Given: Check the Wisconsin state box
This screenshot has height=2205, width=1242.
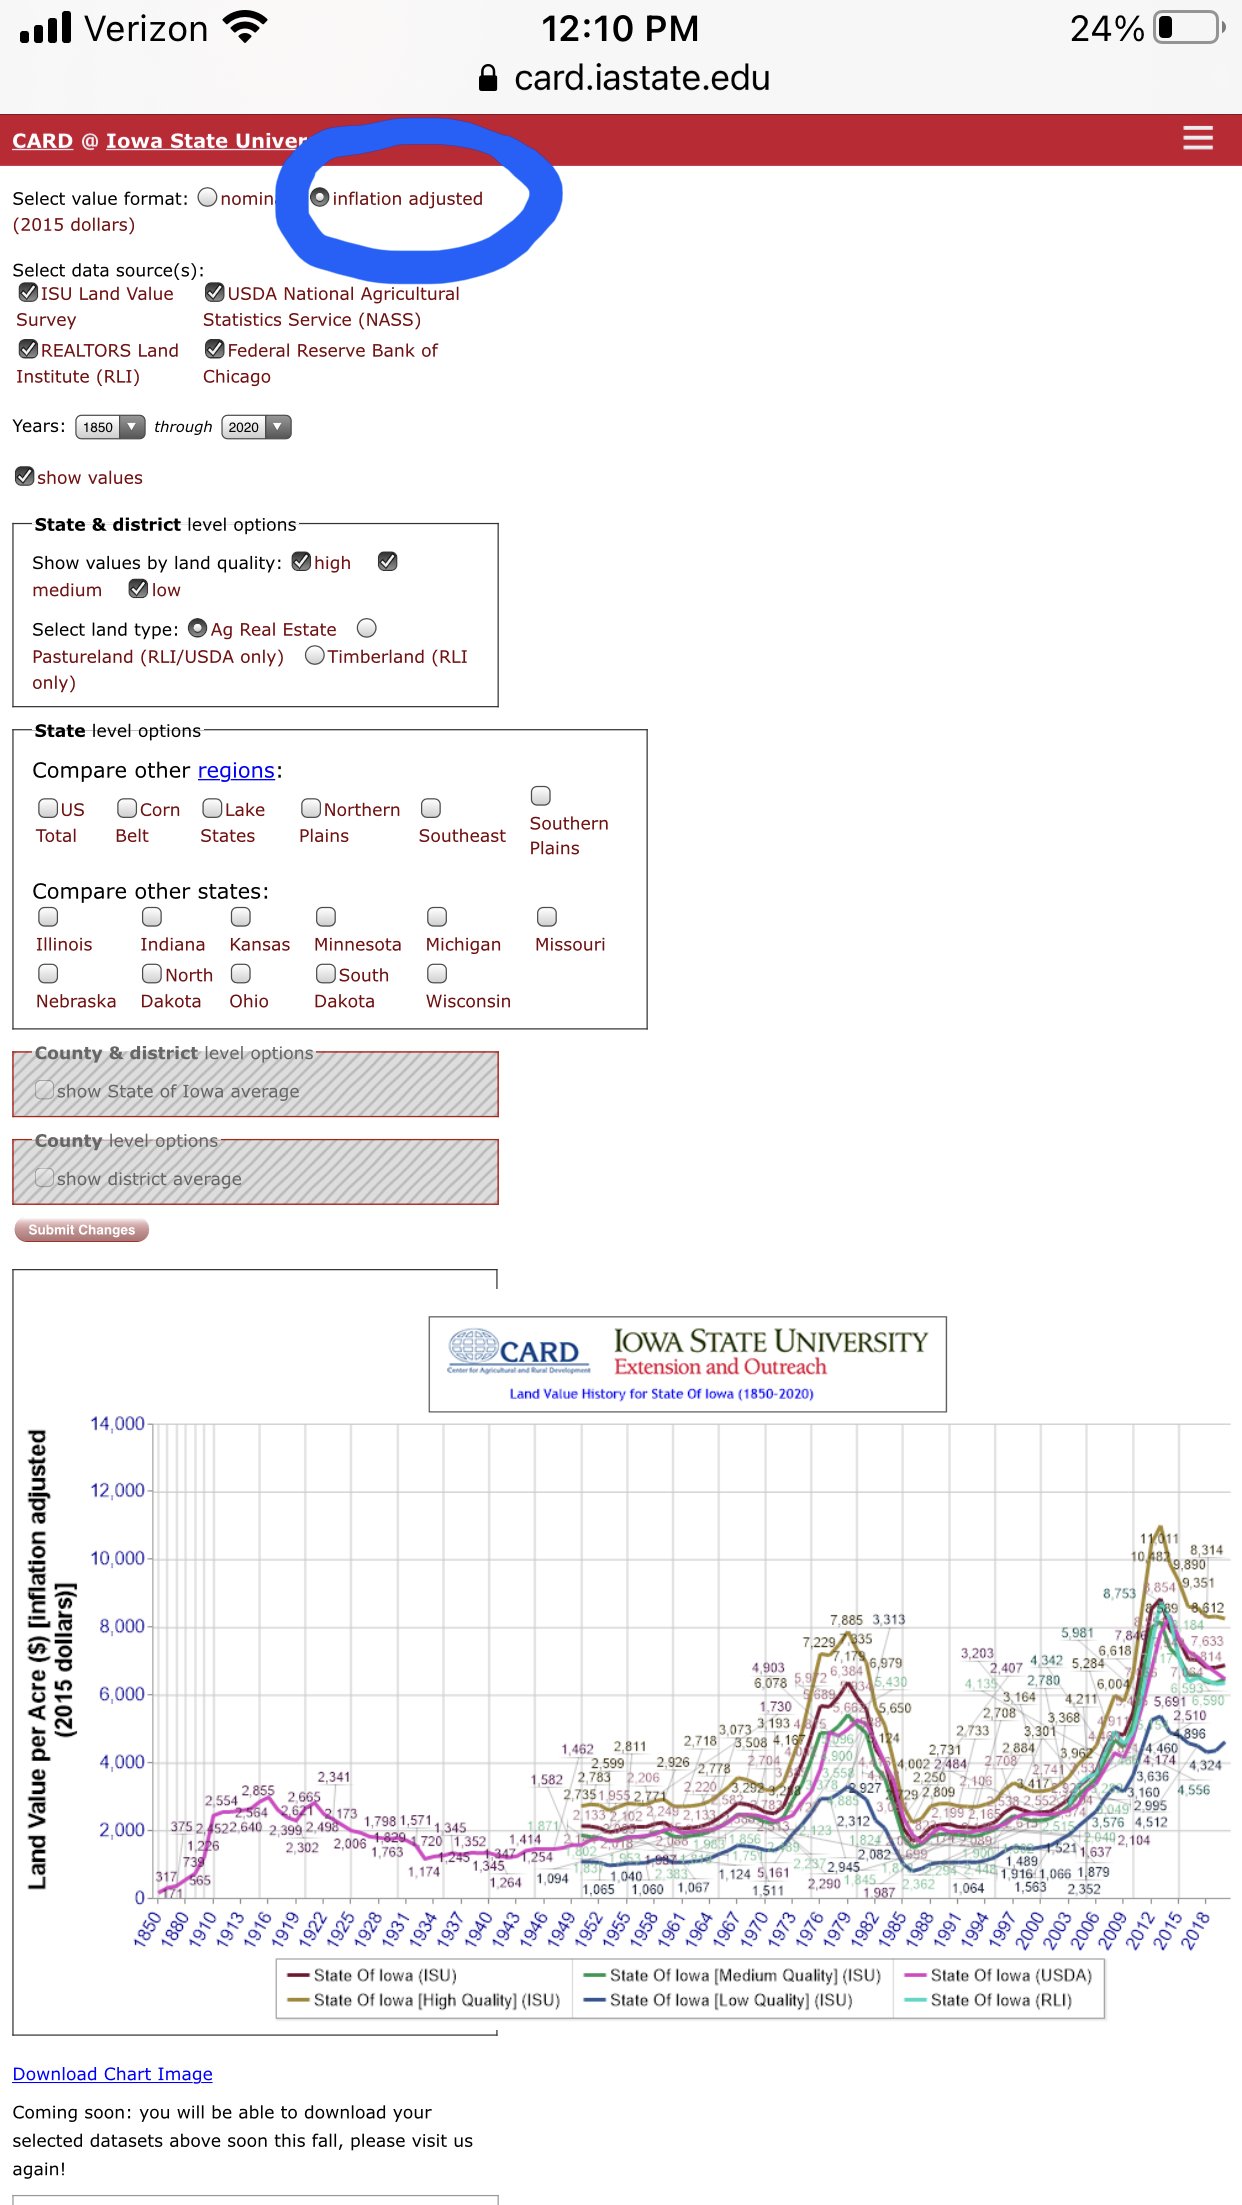Looking at the screenshot, I should [x=437, y=973].
